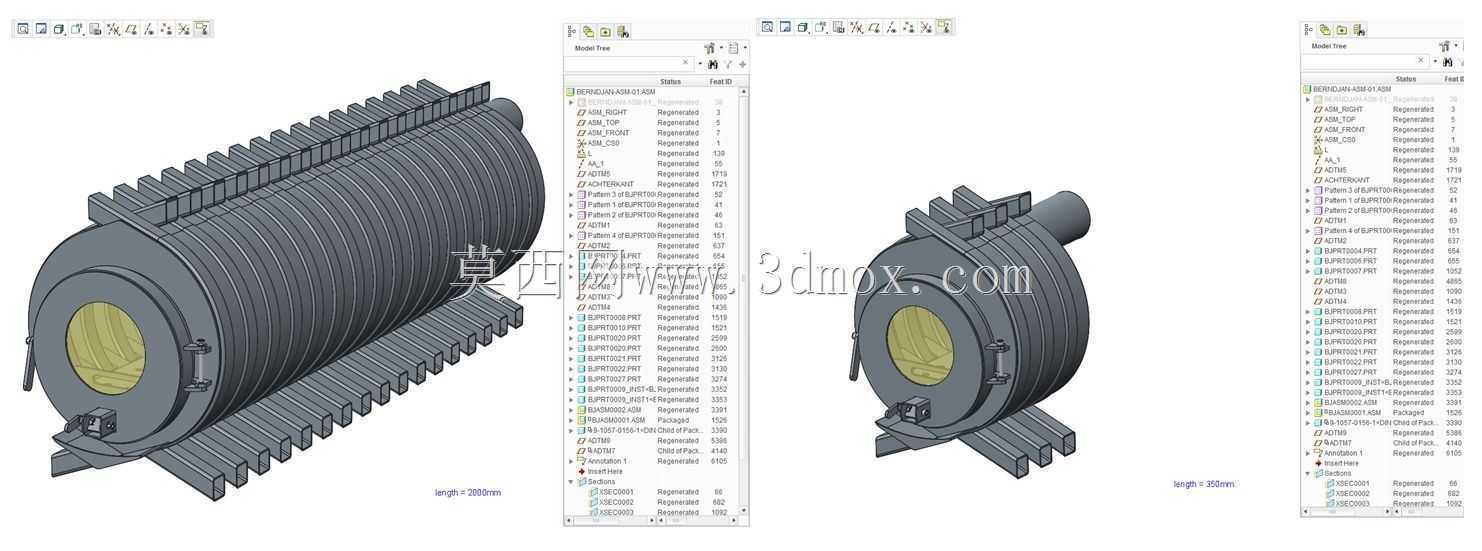Screen dimensions: 1482x551
Task: Toggle point display in 350mm view toolbar
Action: tap(909, 27)
